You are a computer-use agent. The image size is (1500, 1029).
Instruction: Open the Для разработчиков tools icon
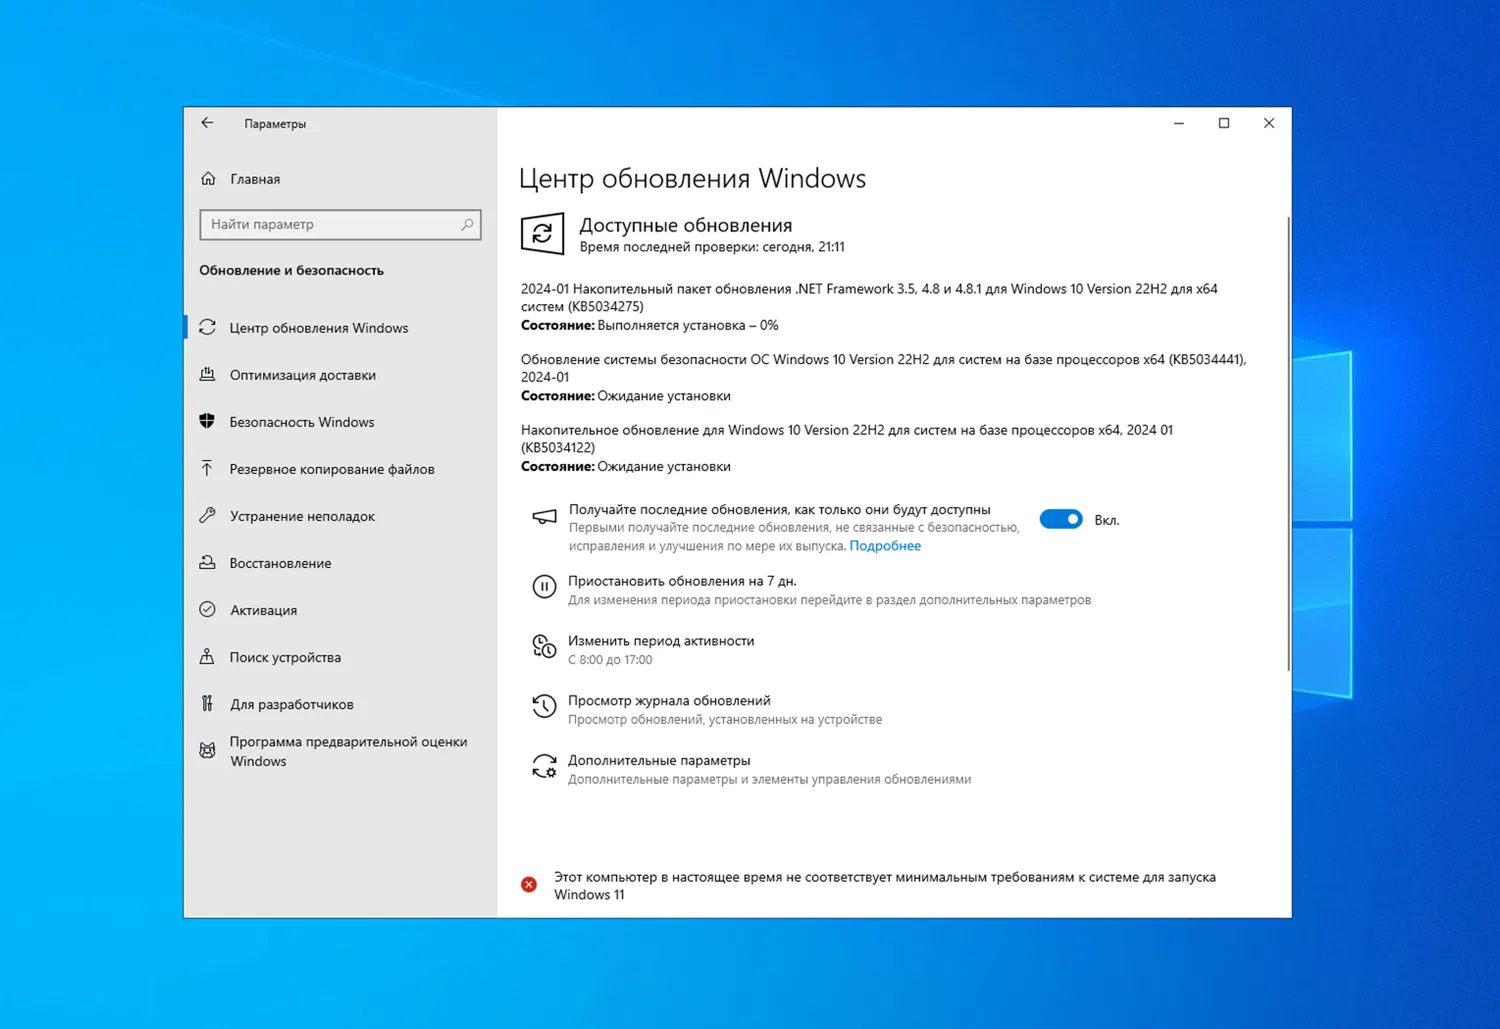(x=207, y=703)
